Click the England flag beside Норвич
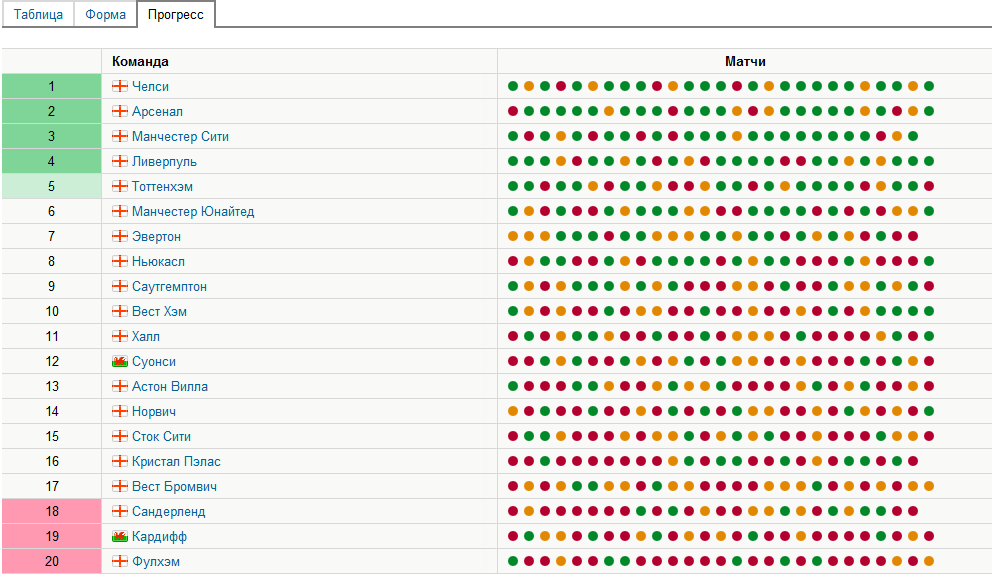This screenshot has height=577, width=994. click(x=120, y=412)
